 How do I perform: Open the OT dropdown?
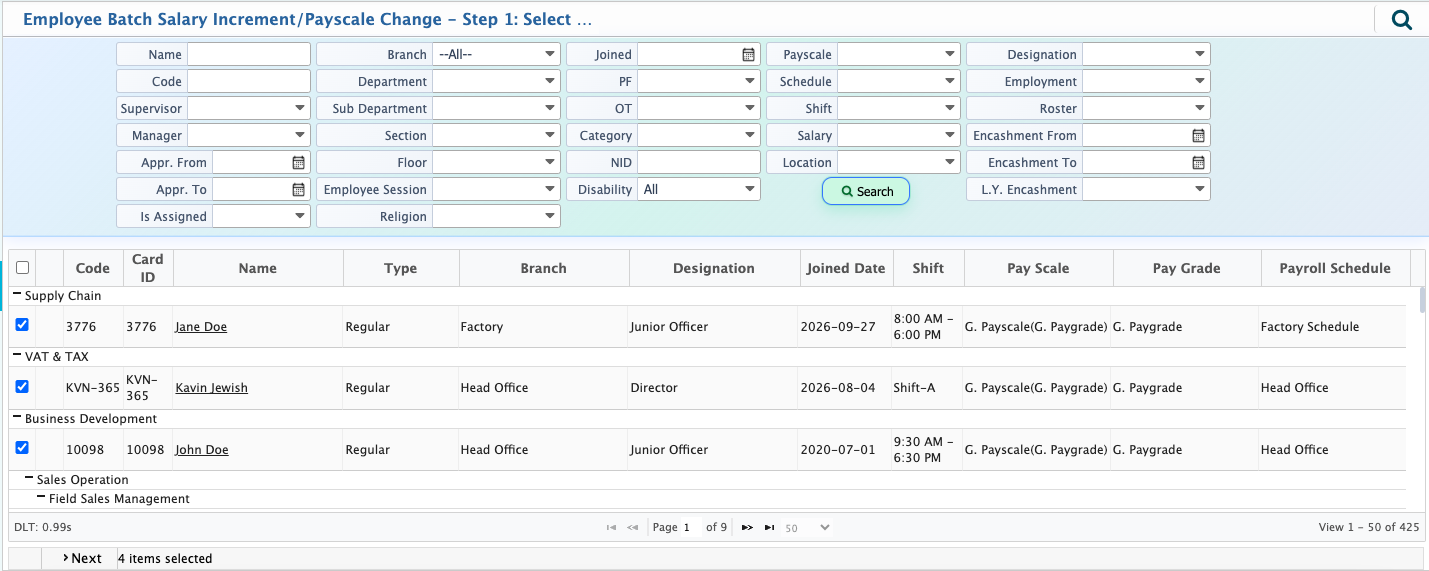pyautogui.click(x=699, y=109)
